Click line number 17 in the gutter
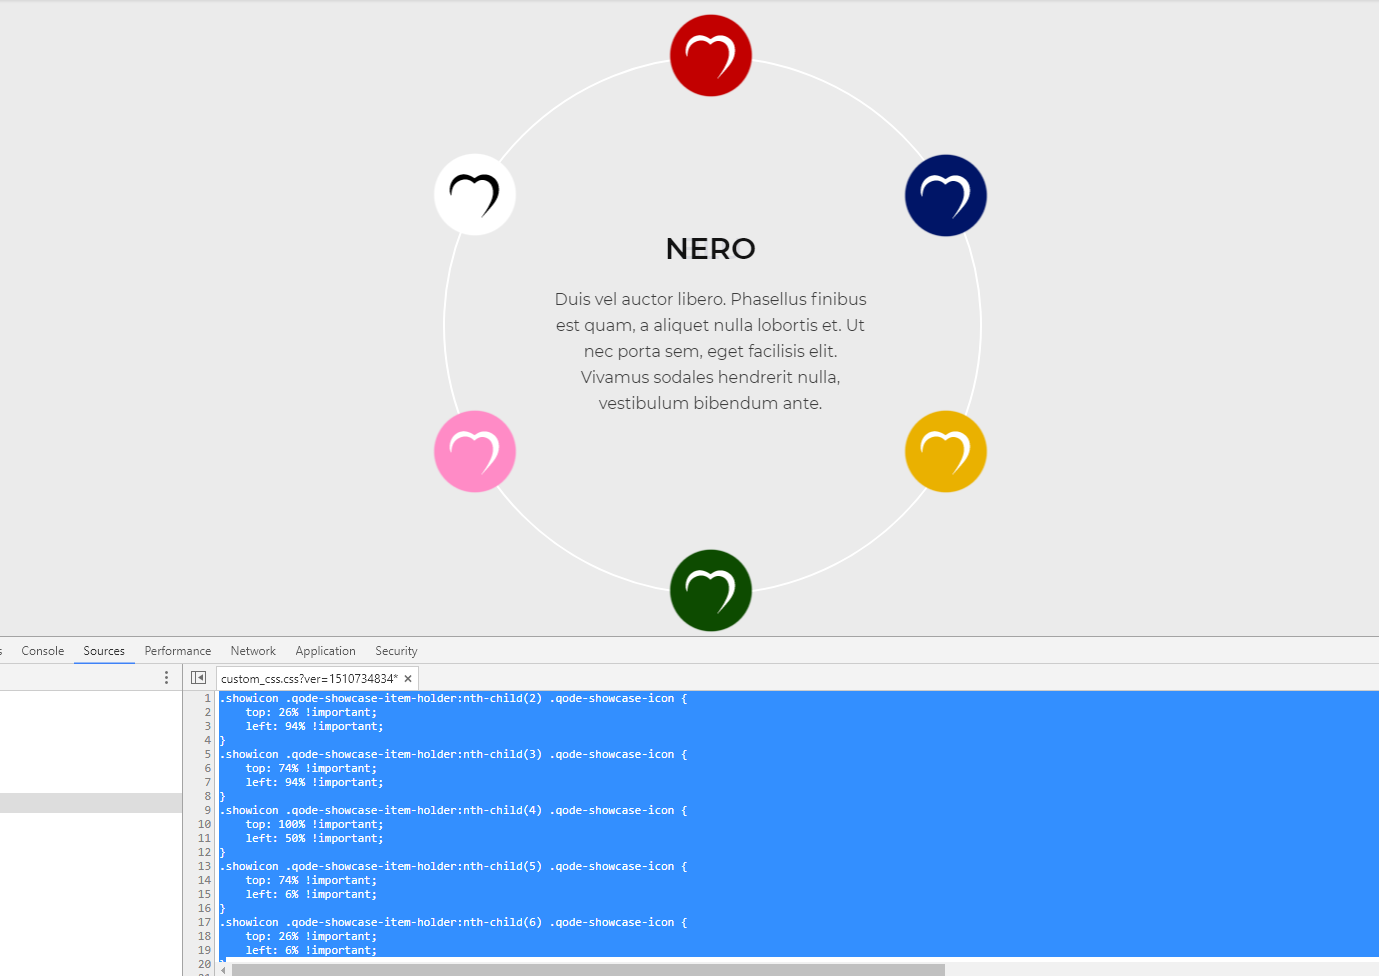The width and height of the screenshot is (1379, 976). [x=204, y=922]
